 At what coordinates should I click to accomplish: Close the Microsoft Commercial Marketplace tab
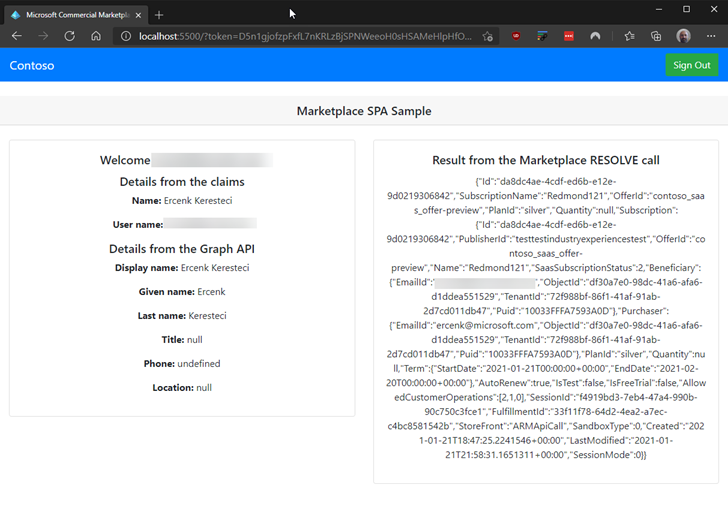(x=138, y=15)
